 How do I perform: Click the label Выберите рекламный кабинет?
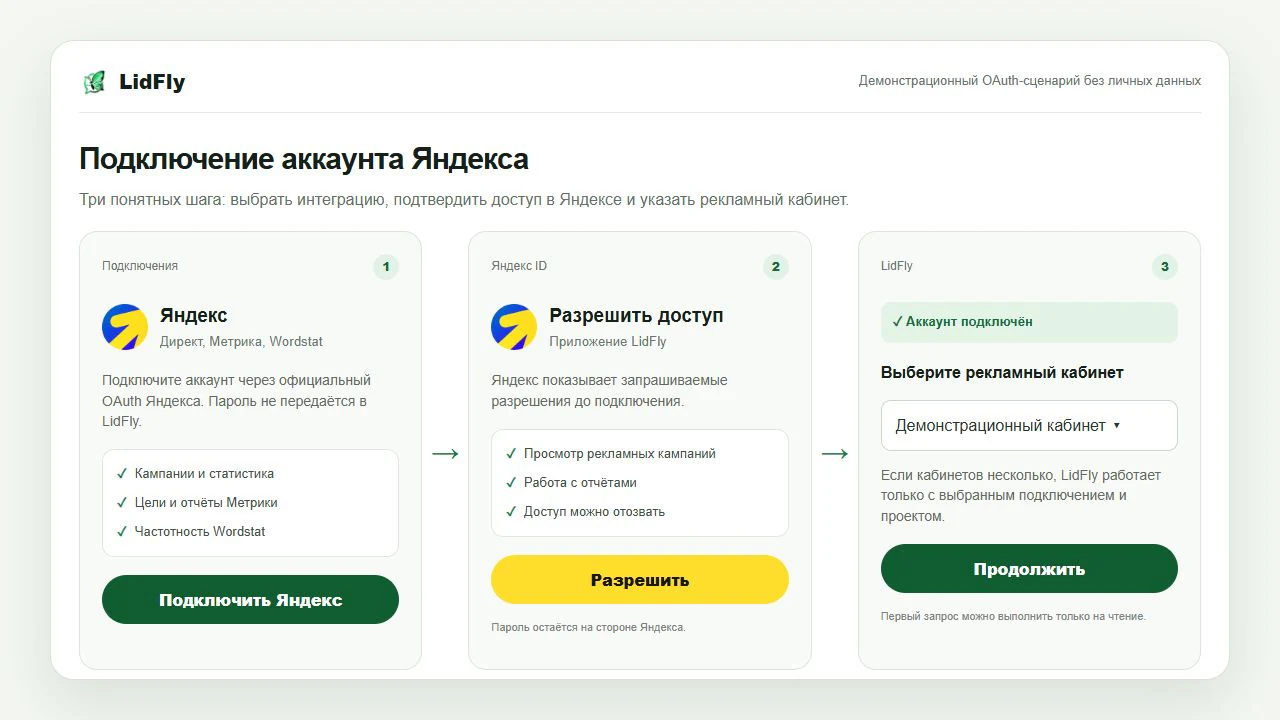point(1002,372)
